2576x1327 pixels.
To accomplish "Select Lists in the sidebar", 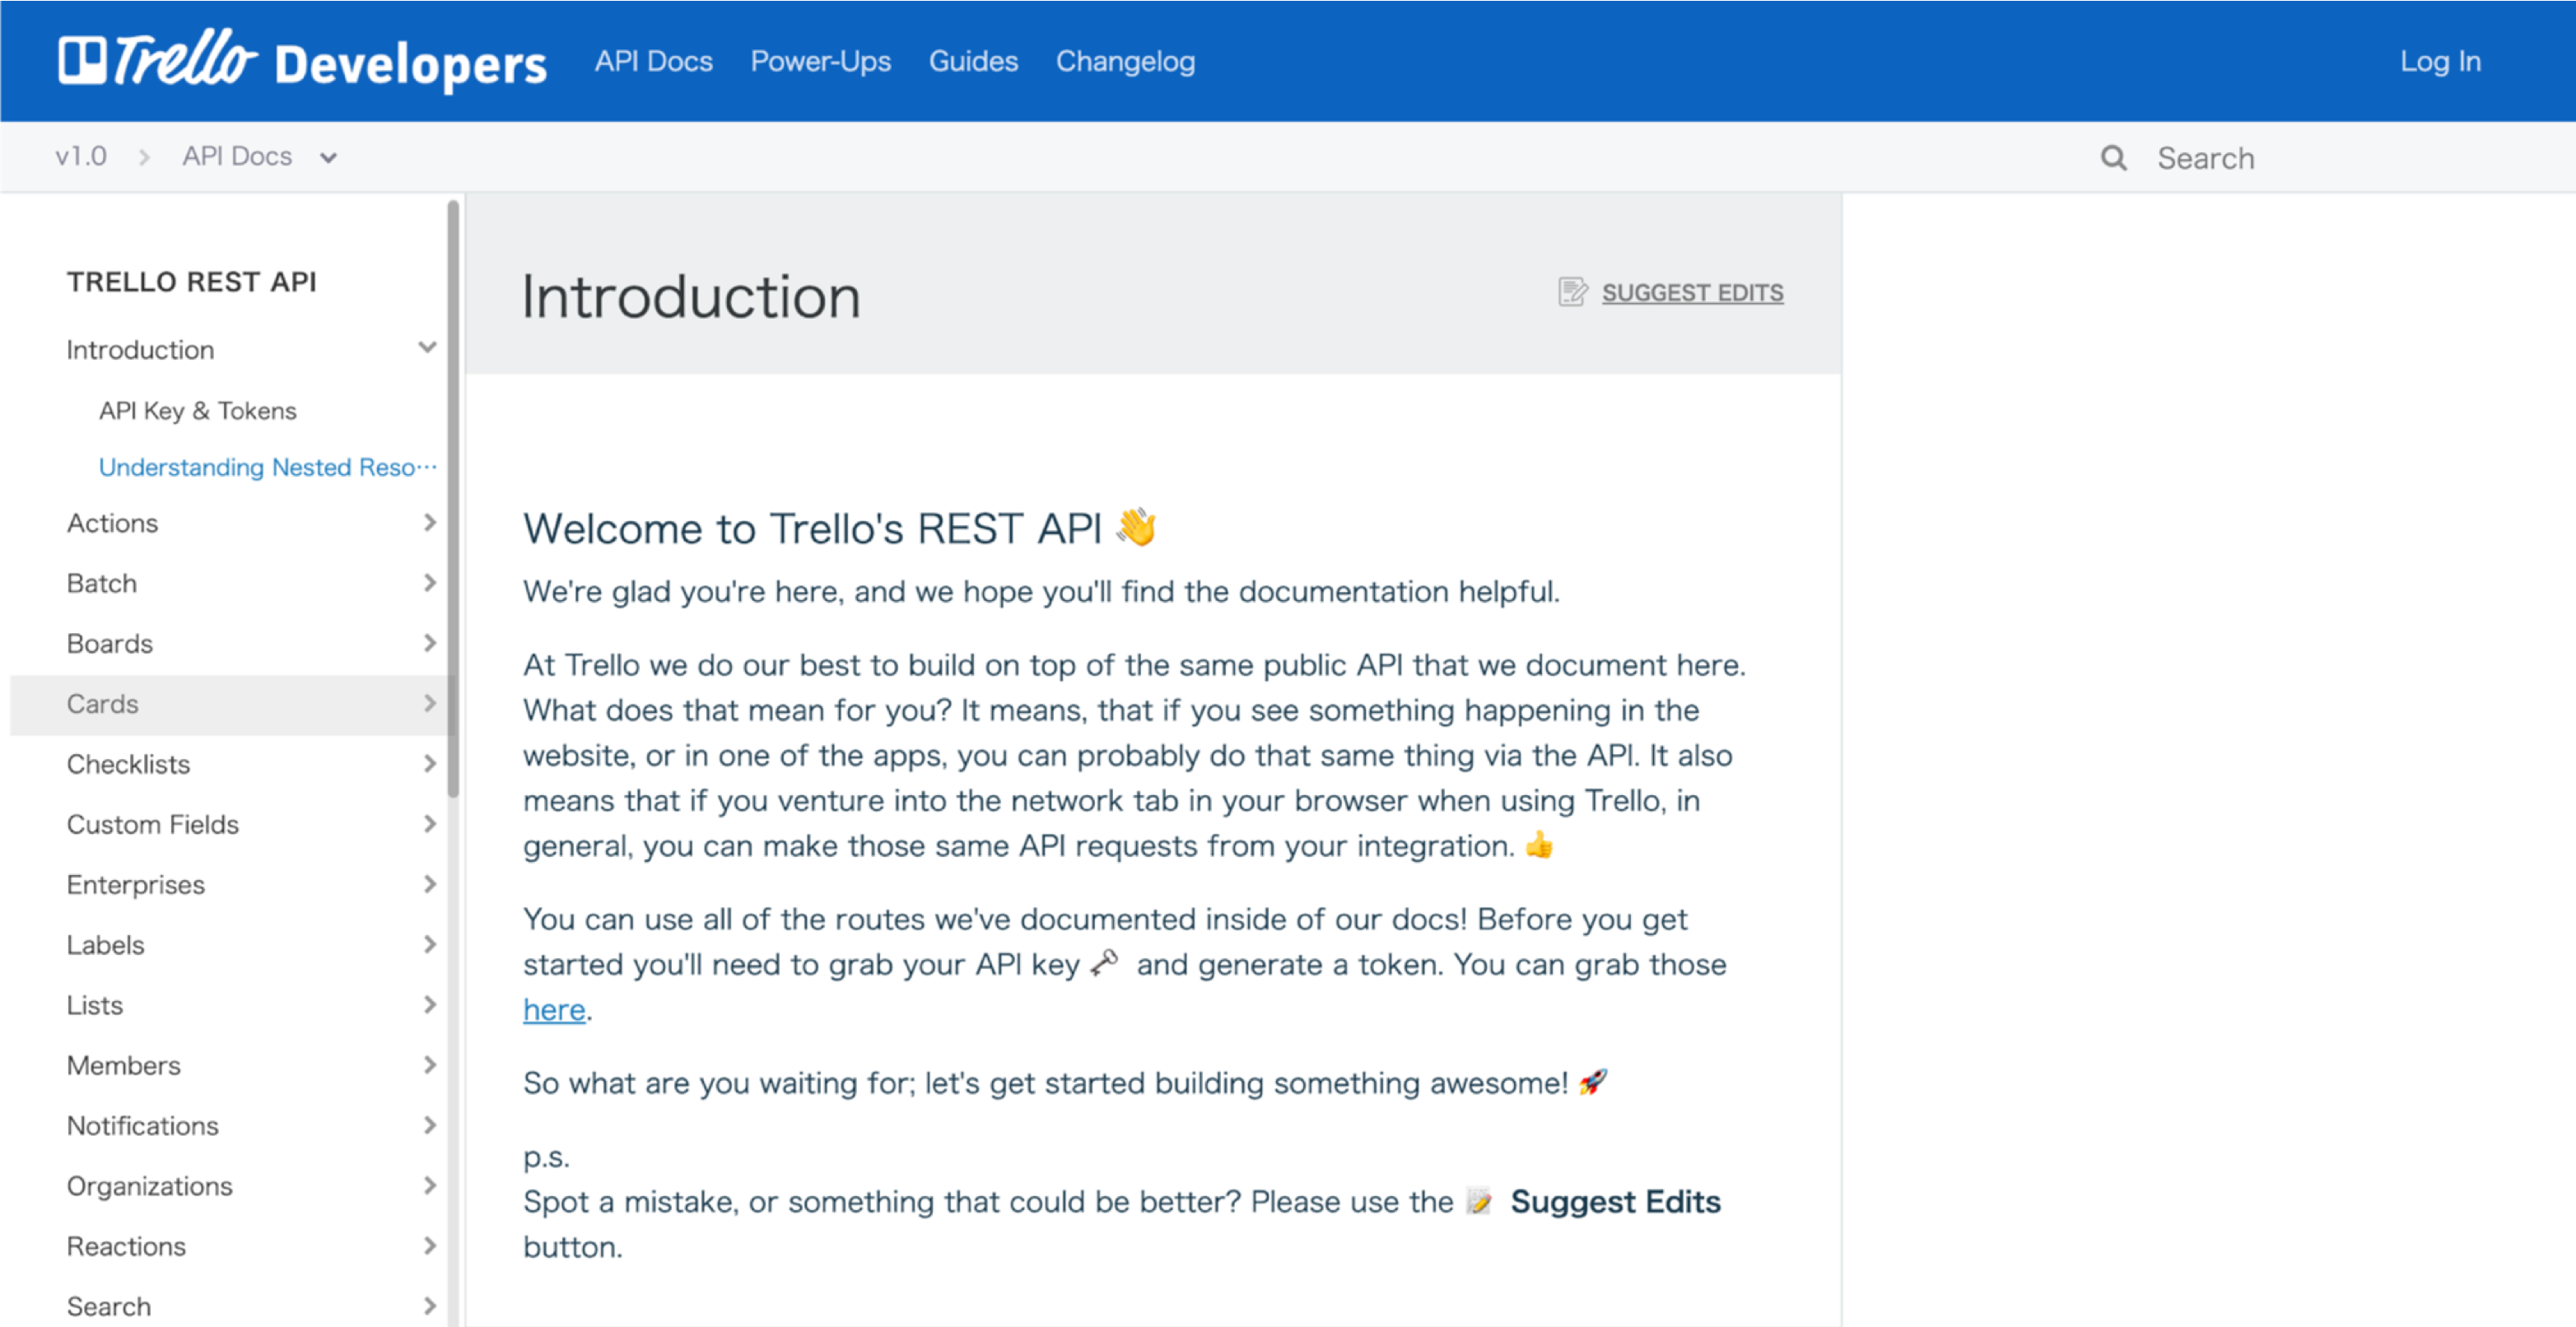I will (94, 1005).
